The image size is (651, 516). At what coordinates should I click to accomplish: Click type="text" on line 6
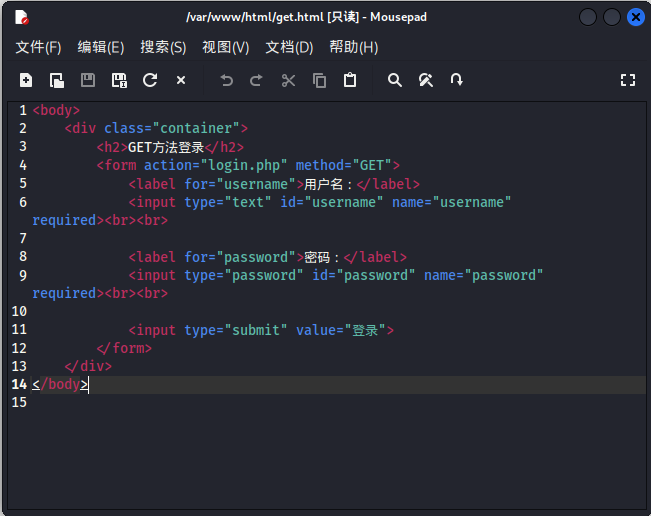tap(228, 202)
